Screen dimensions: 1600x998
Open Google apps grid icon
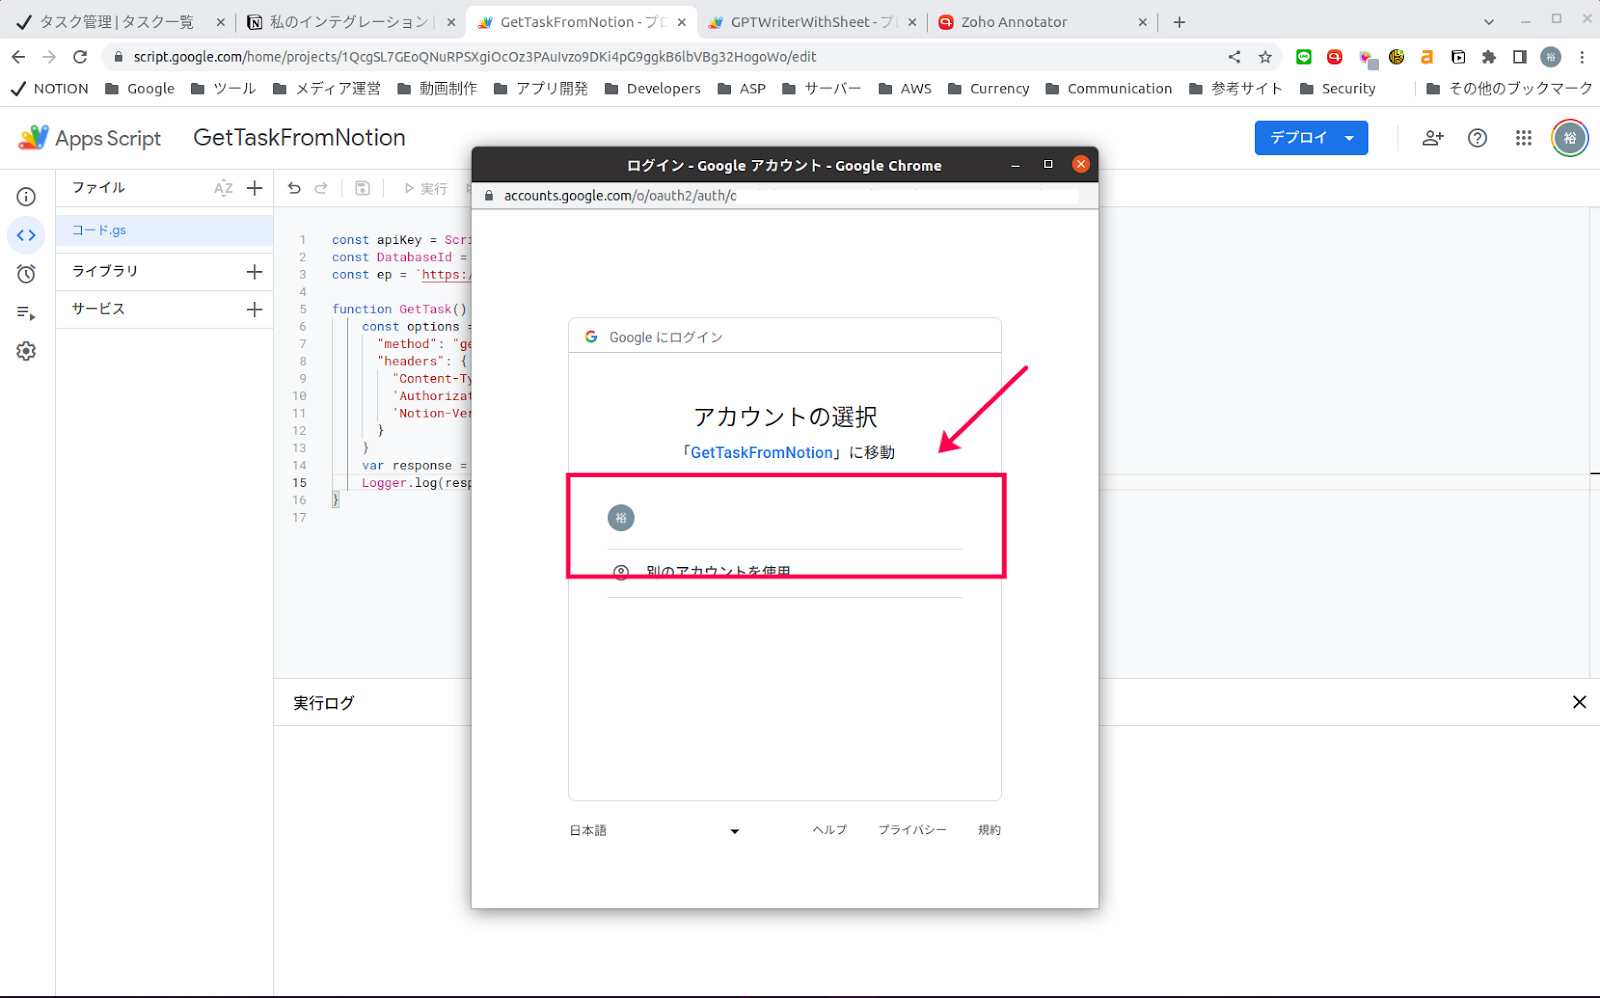[x=1523, y=138]
